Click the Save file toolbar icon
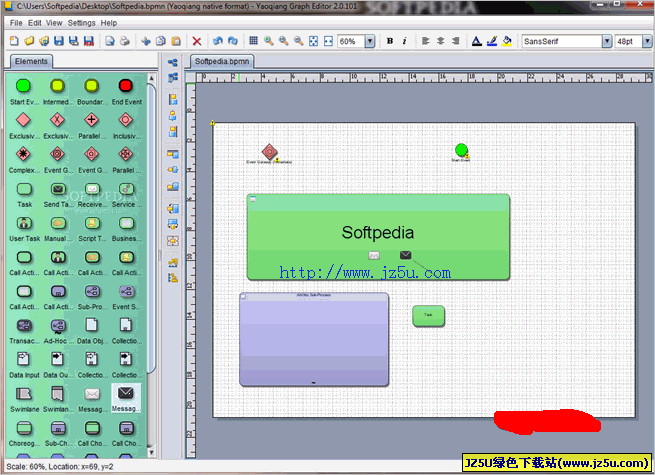This screenshot has width=655, height=475. point(59,41)
